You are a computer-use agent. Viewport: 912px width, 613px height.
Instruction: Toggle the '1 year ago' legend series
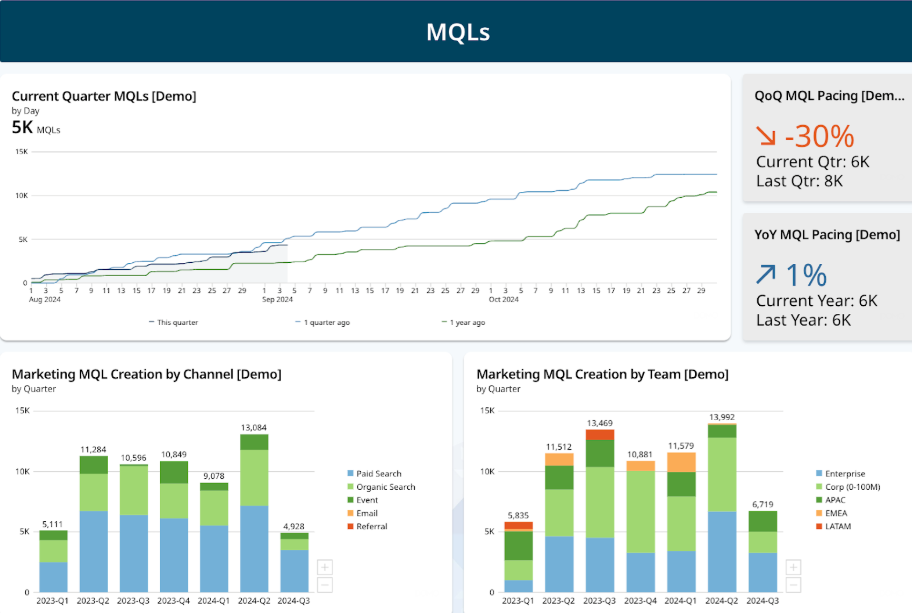[464, 322]
